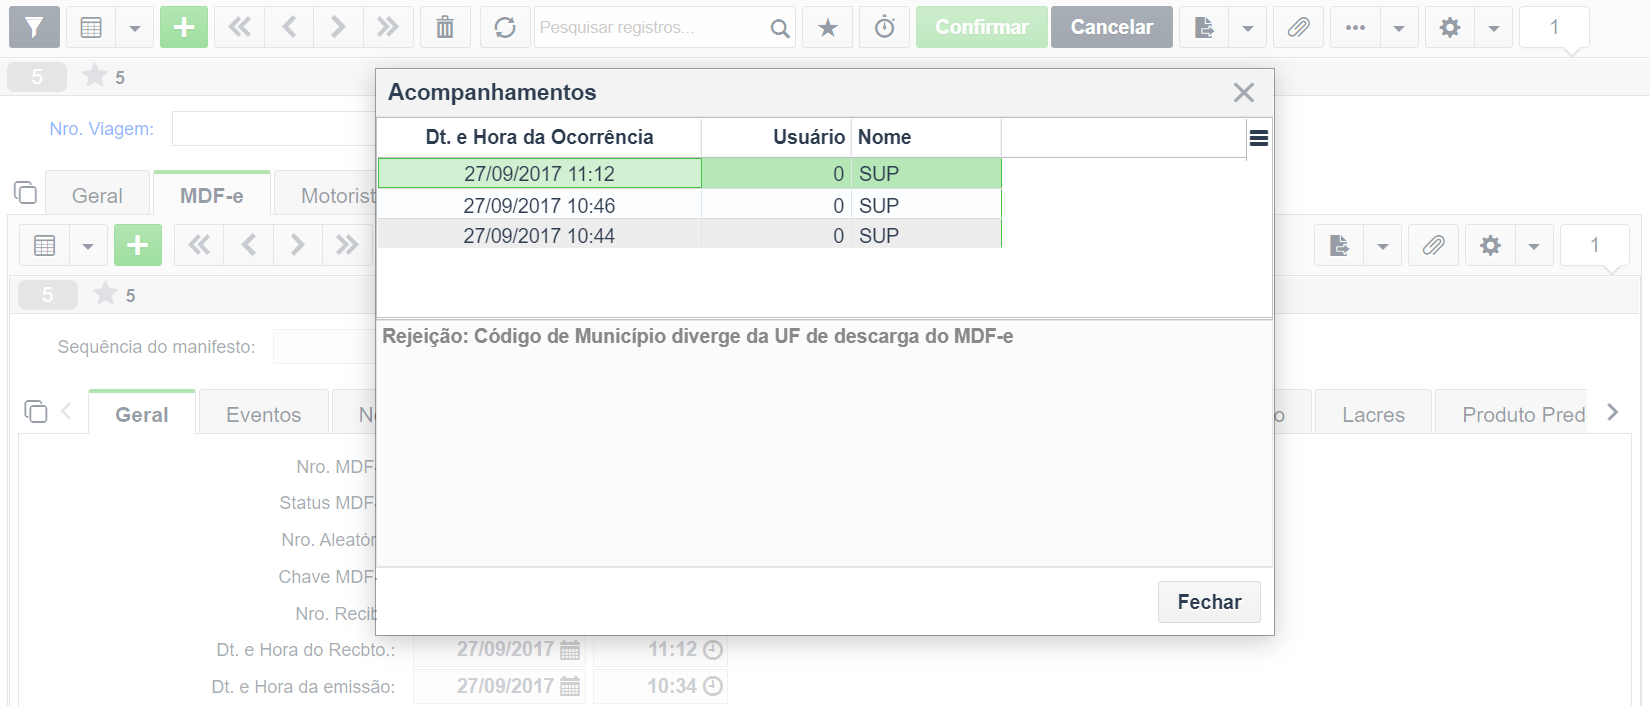Click the Nro. Viagem link label
The height and width of the screenshot is (706, 1650).
tap(102, 128)
